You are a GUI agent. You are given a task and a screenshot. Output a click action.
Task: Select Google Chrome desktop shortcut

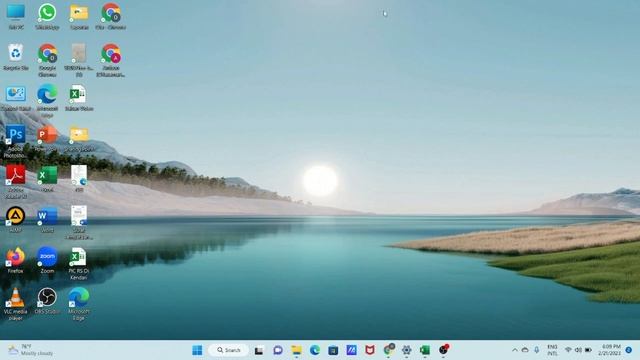pyautogui.click(x=47, y=60)
